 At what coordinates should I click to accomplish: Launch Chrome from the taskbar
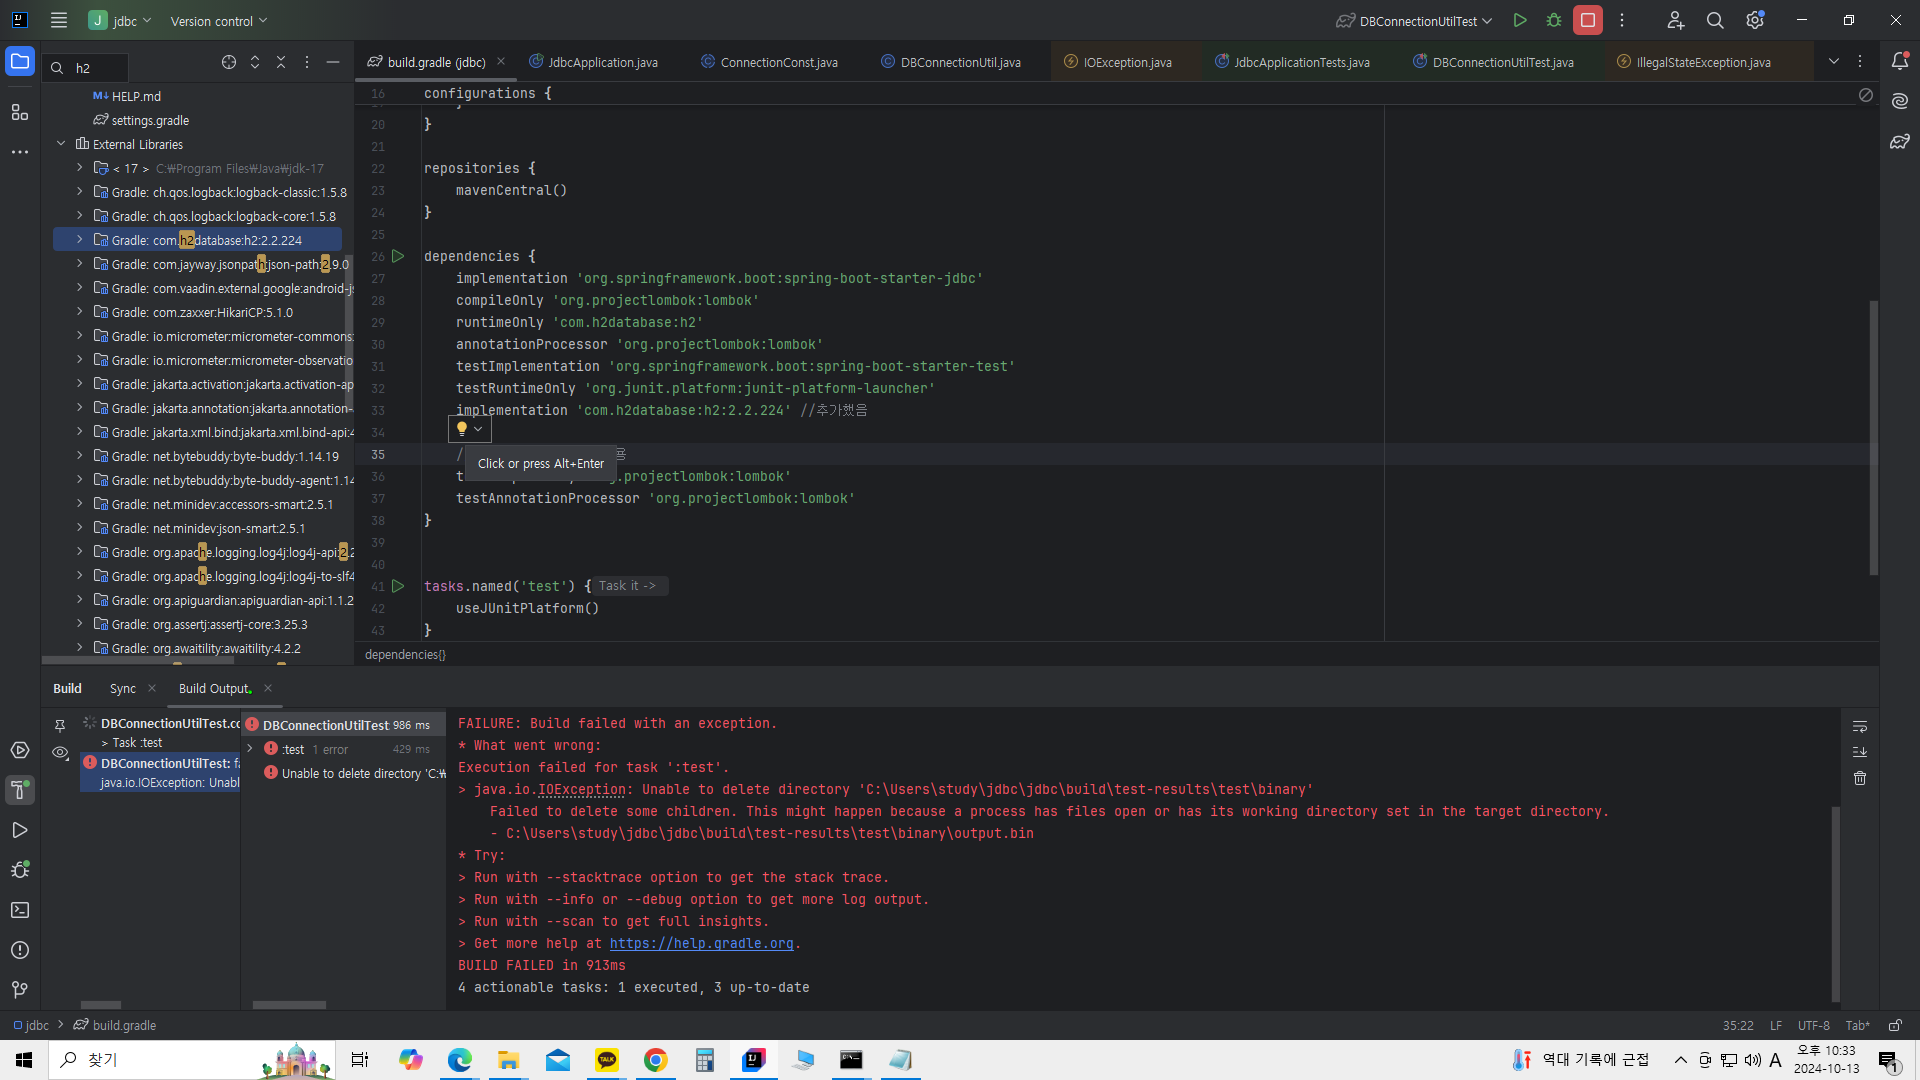(655, 1060)
